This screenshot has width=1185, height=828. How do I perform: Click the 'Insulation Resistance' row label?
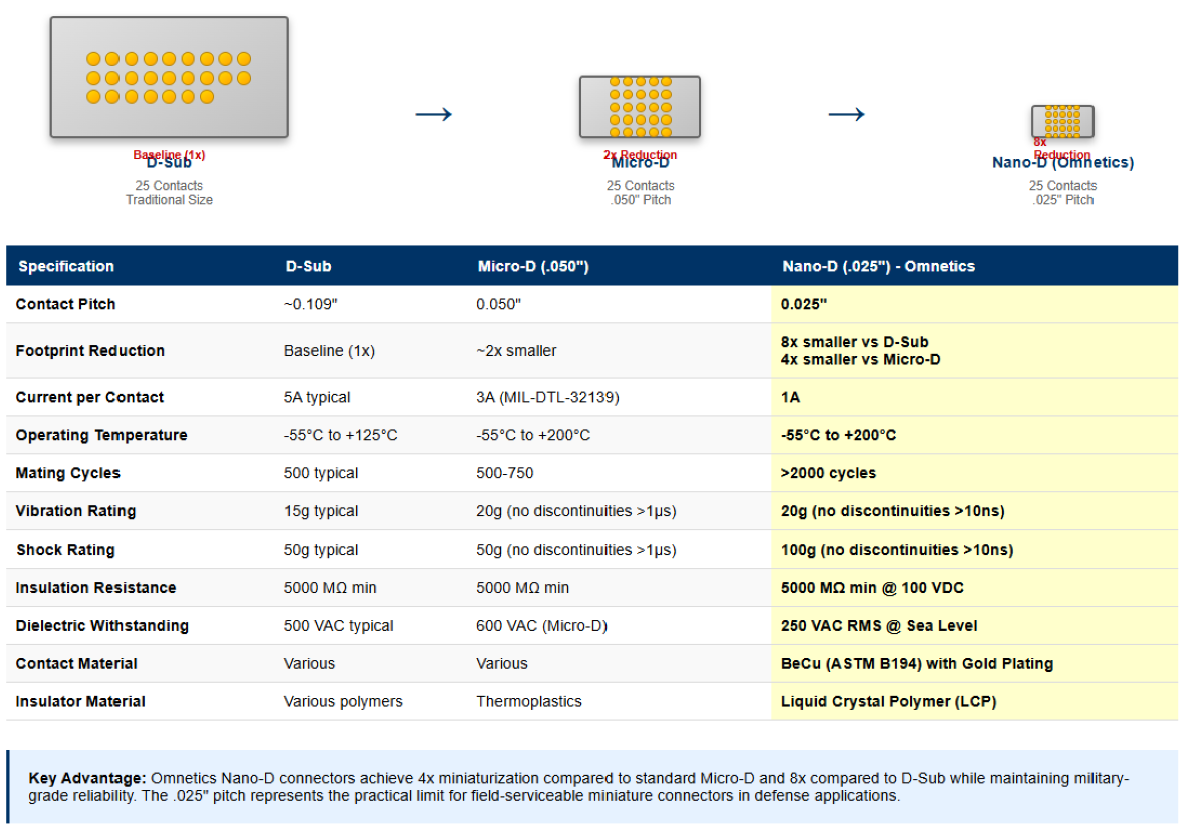pyautogui.click(x=95, y=588)
